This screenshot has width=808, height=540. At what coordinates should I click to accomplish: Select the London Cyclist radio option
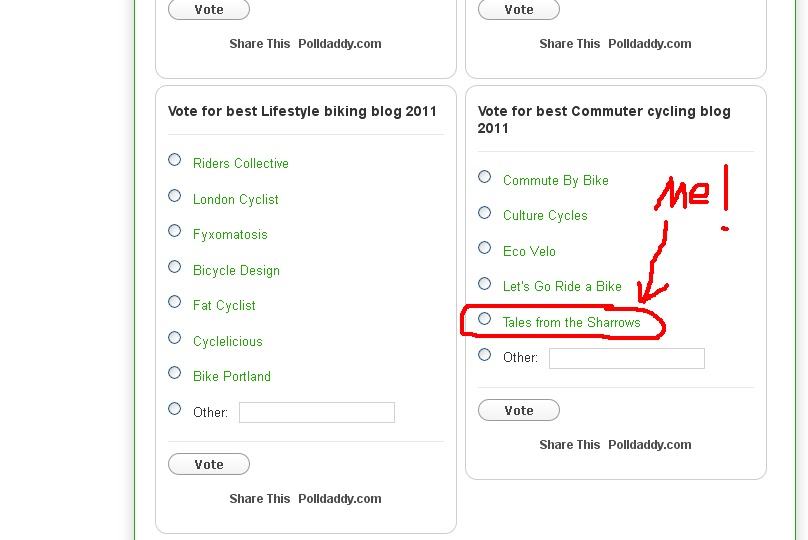175,196
